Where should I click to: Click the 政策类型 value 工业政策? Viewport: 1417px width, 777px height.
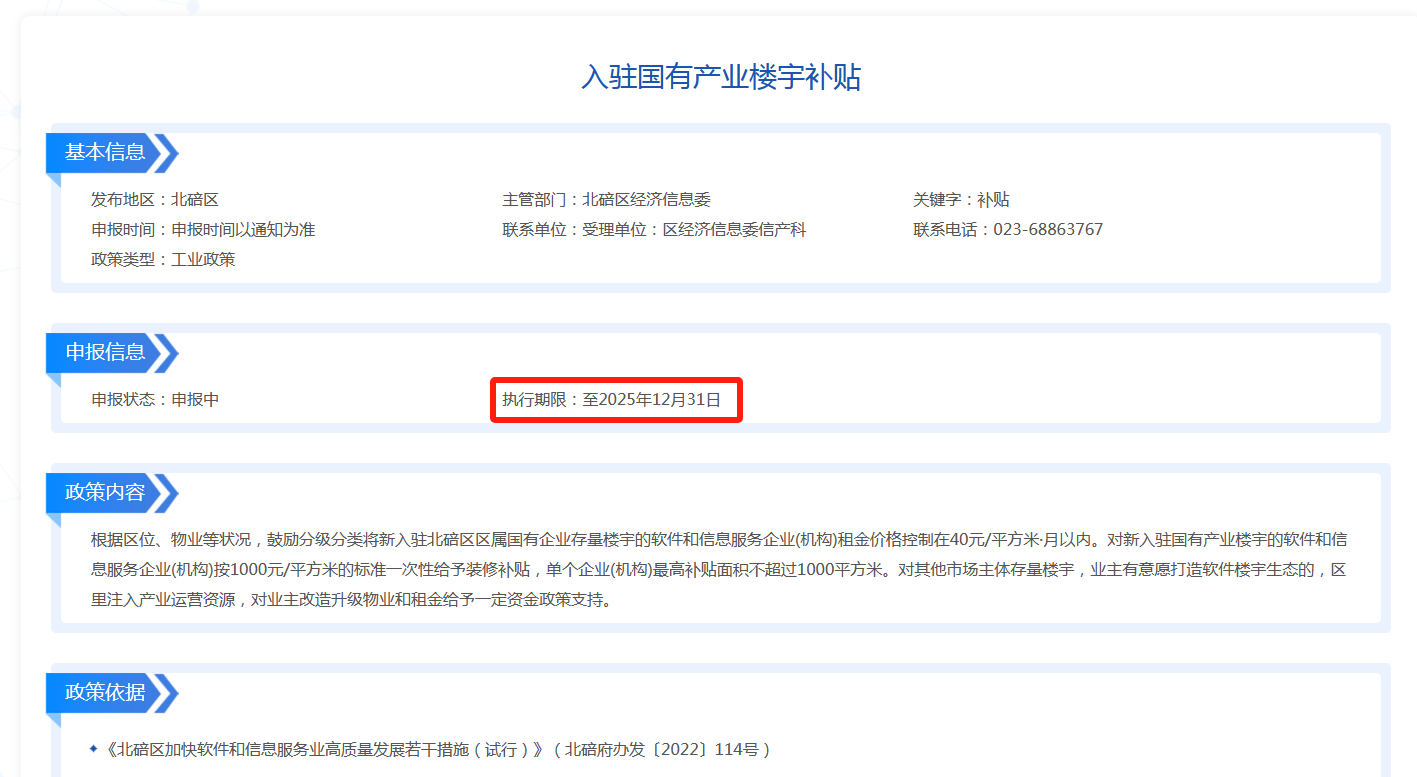(x=203, y=260)
